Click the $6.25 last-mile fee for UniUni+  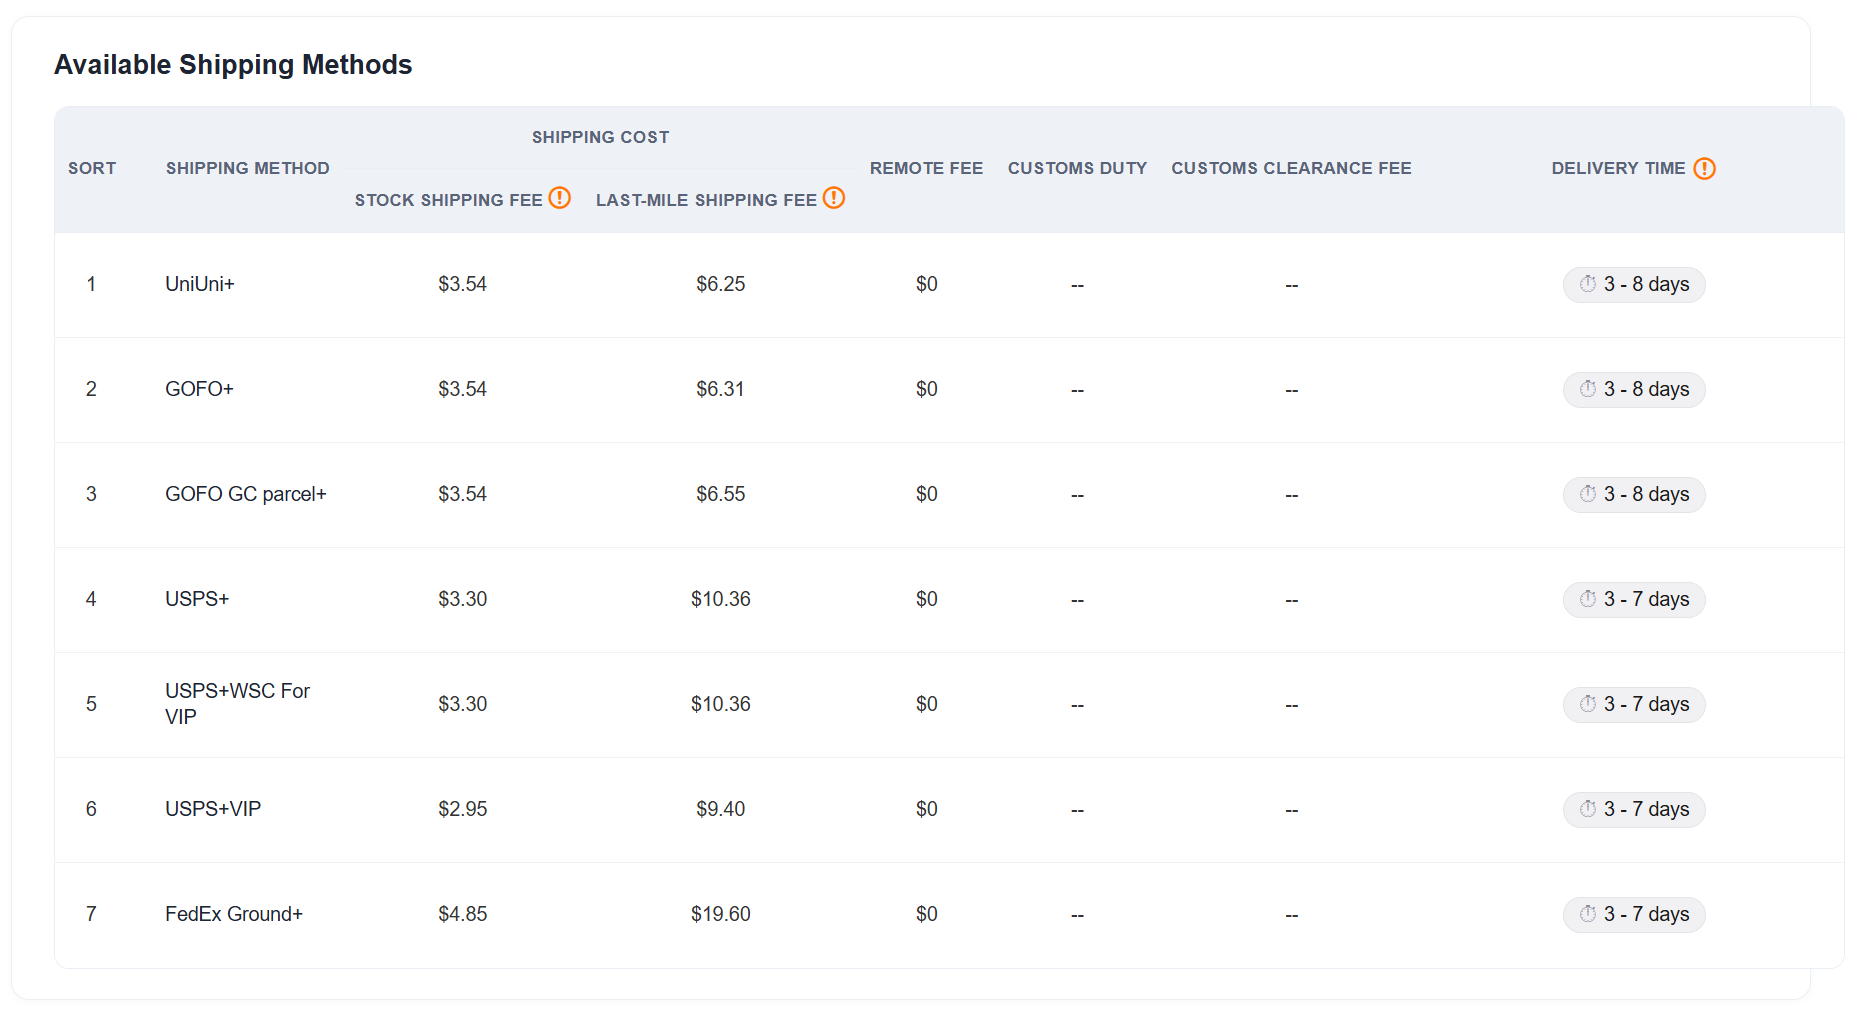pos(721,284)
